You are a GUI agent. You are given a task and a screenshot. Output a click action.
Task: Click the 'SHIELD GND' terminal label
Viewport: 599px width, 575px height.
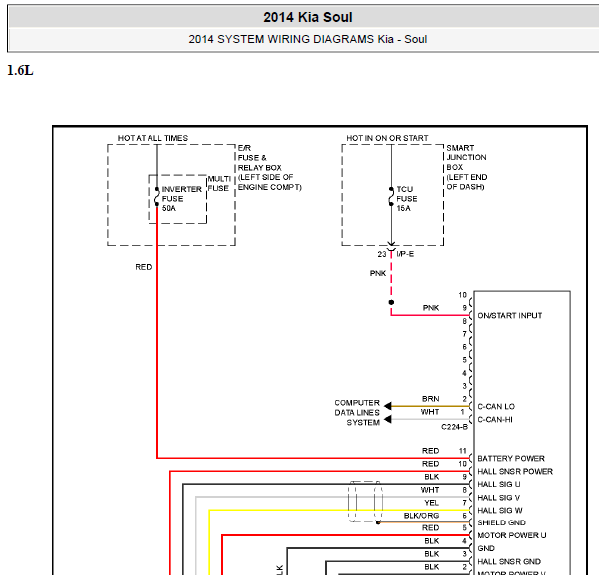pos(501,523)
